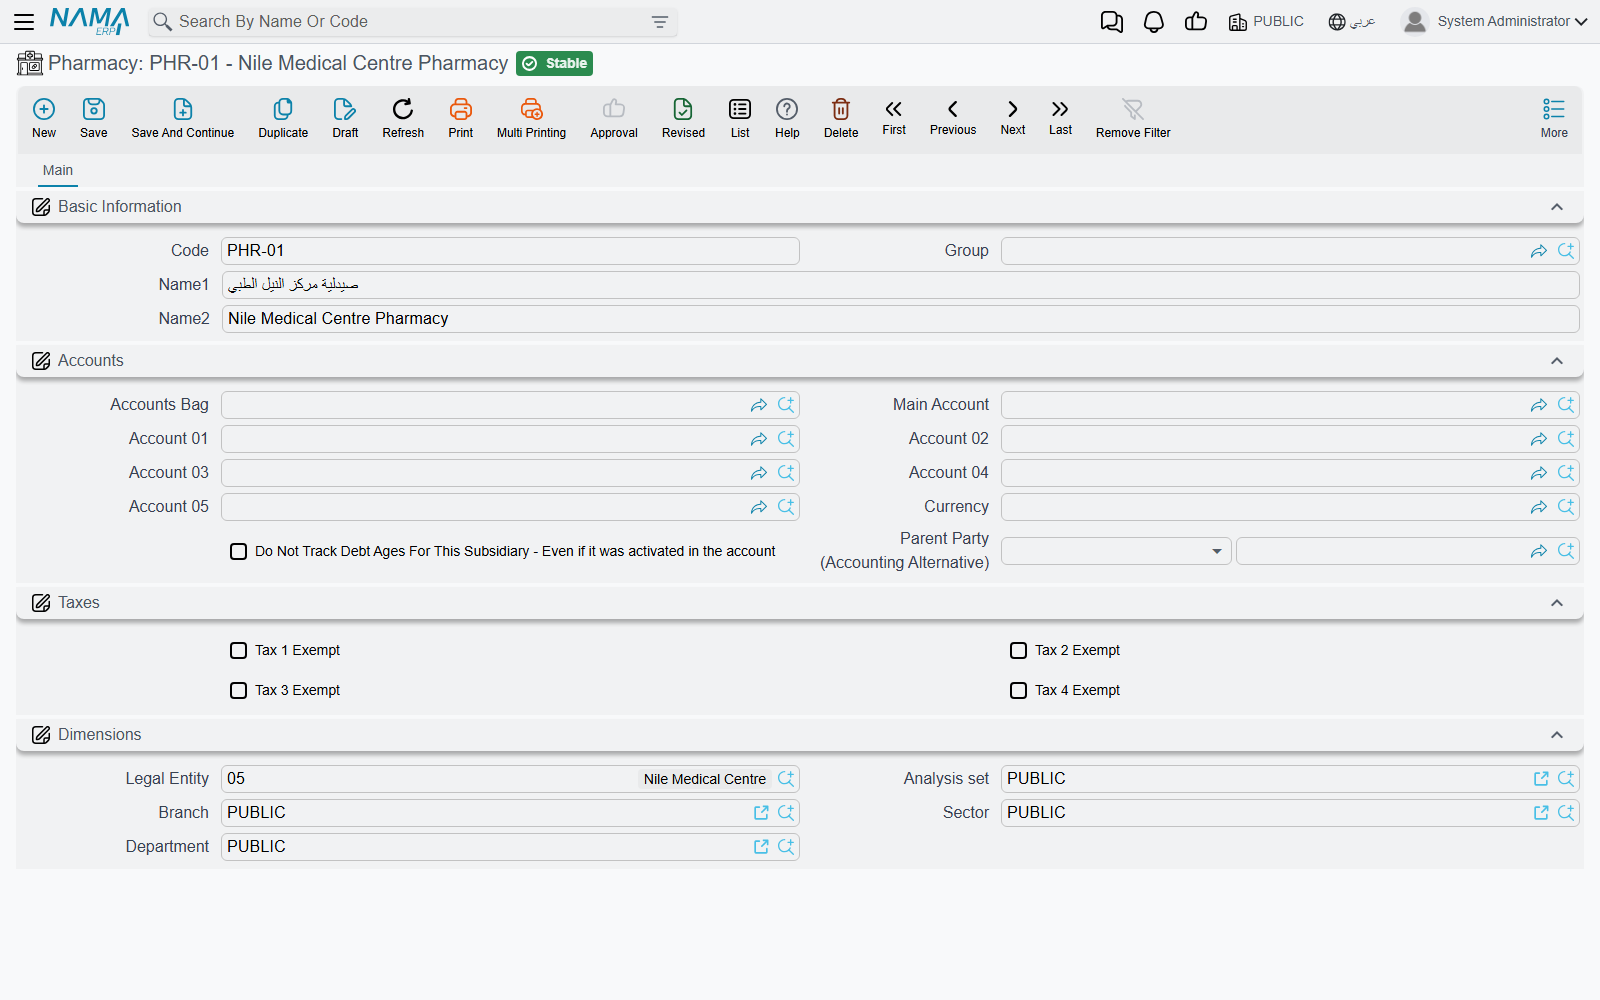Click the Print icon

click(x=461, y=110)
